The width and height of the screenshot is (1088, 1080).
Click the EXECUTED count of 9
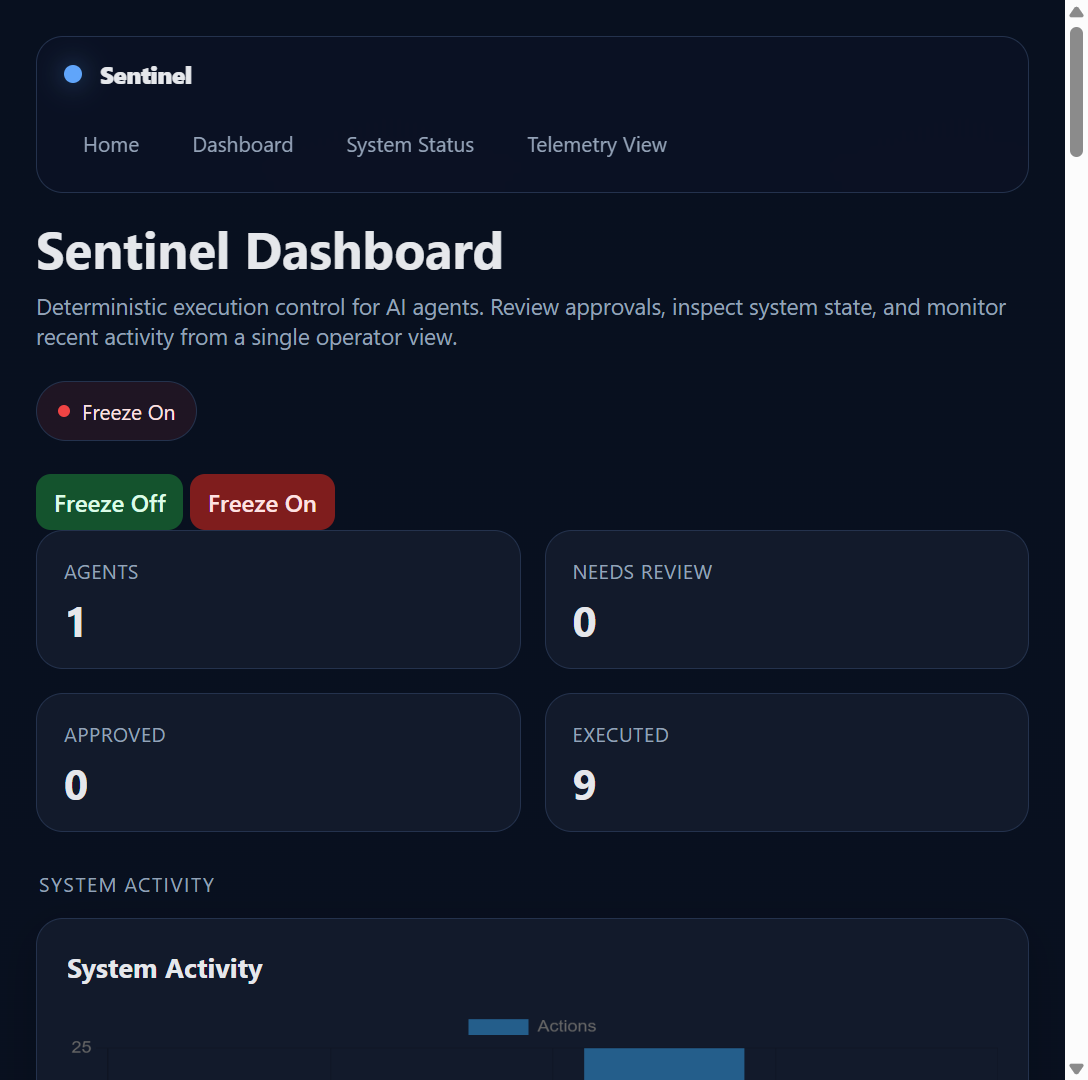585,785
